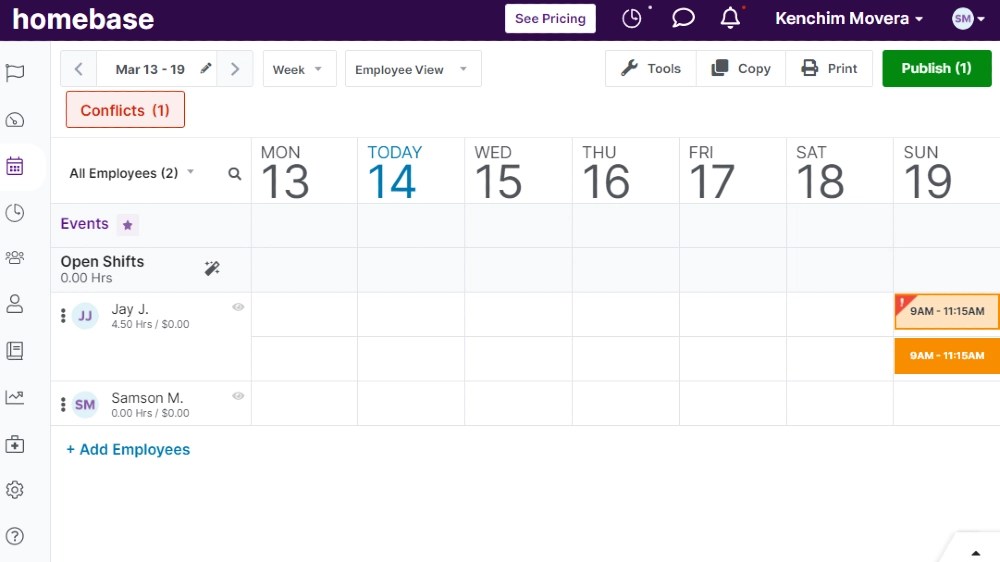Viewport: 1000px width, 562px height.
Task: Click the Add Employees link
Action: point(128,450)
